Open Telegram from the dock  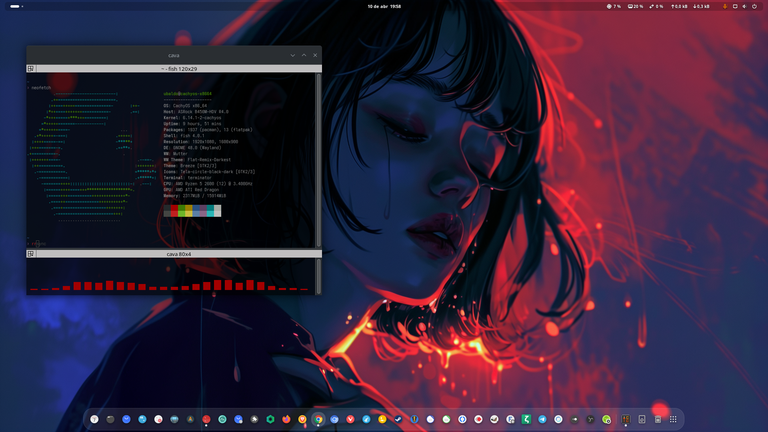coord(542,419)
